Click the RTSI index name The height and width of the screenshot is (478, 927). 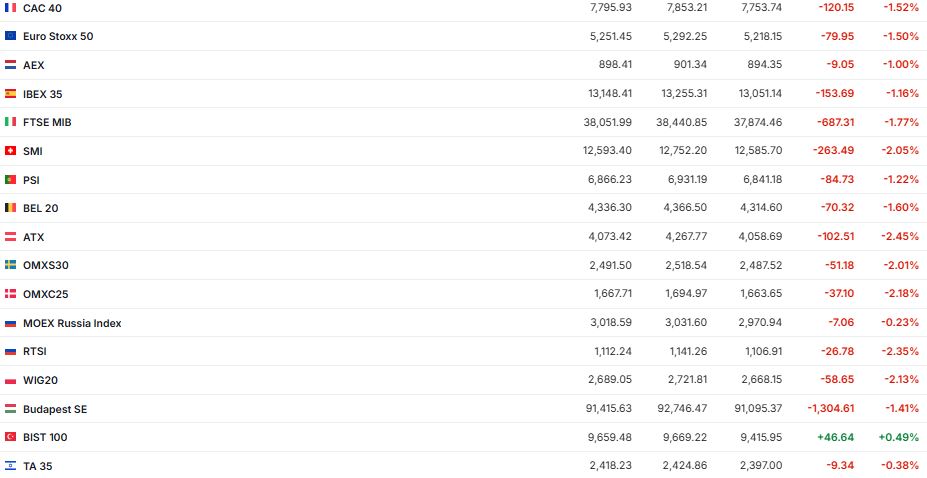click(x=35, y=351)
